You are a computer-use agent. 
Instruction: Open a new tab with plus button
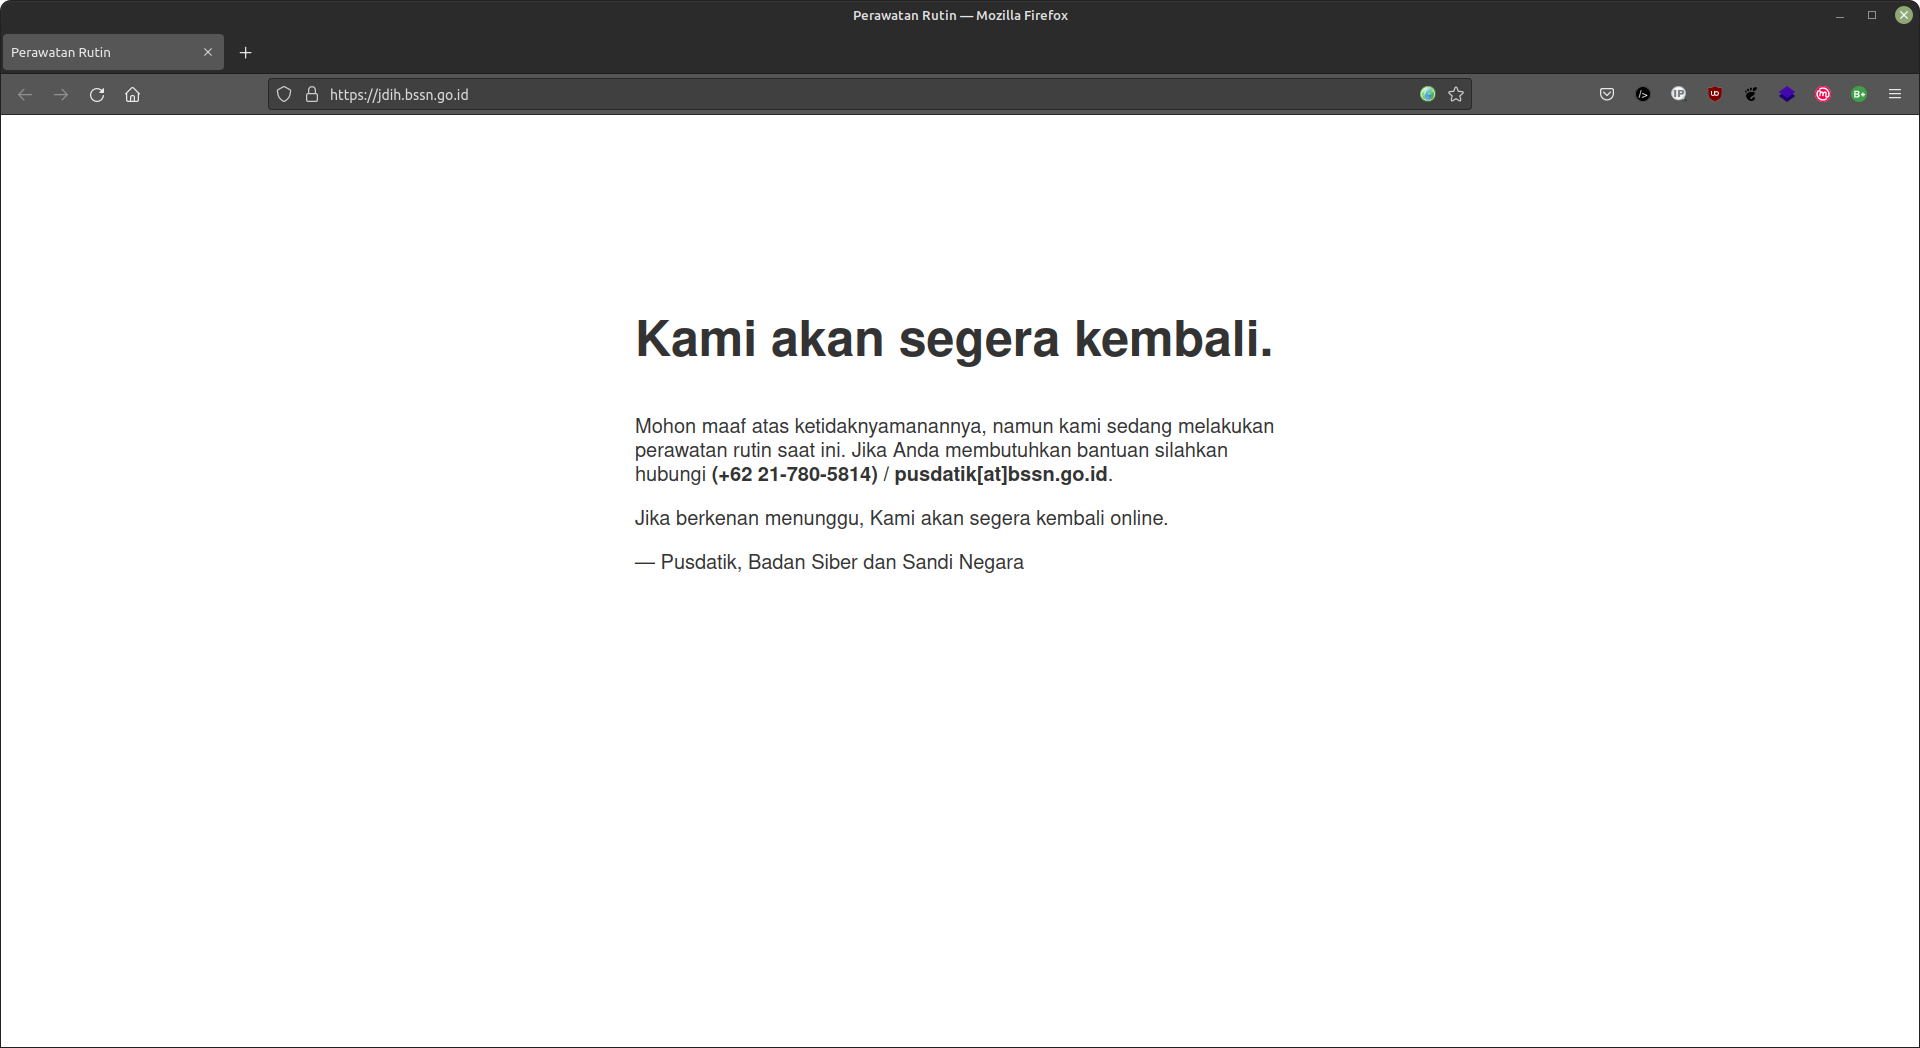click(x=245, y=52)
